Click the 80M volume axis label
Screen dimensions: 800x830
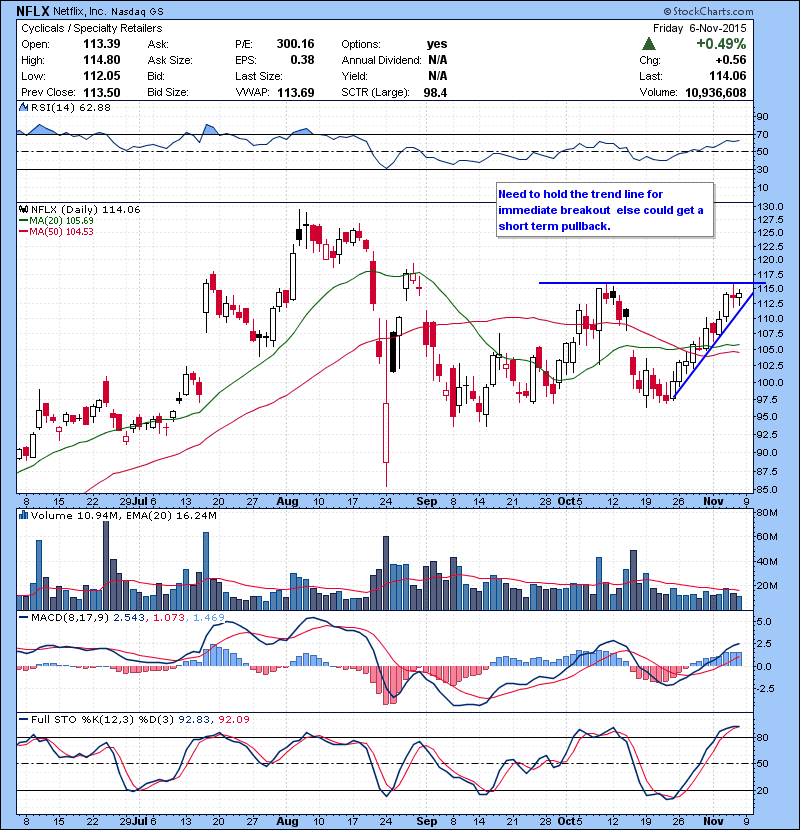tap(767, 512)
